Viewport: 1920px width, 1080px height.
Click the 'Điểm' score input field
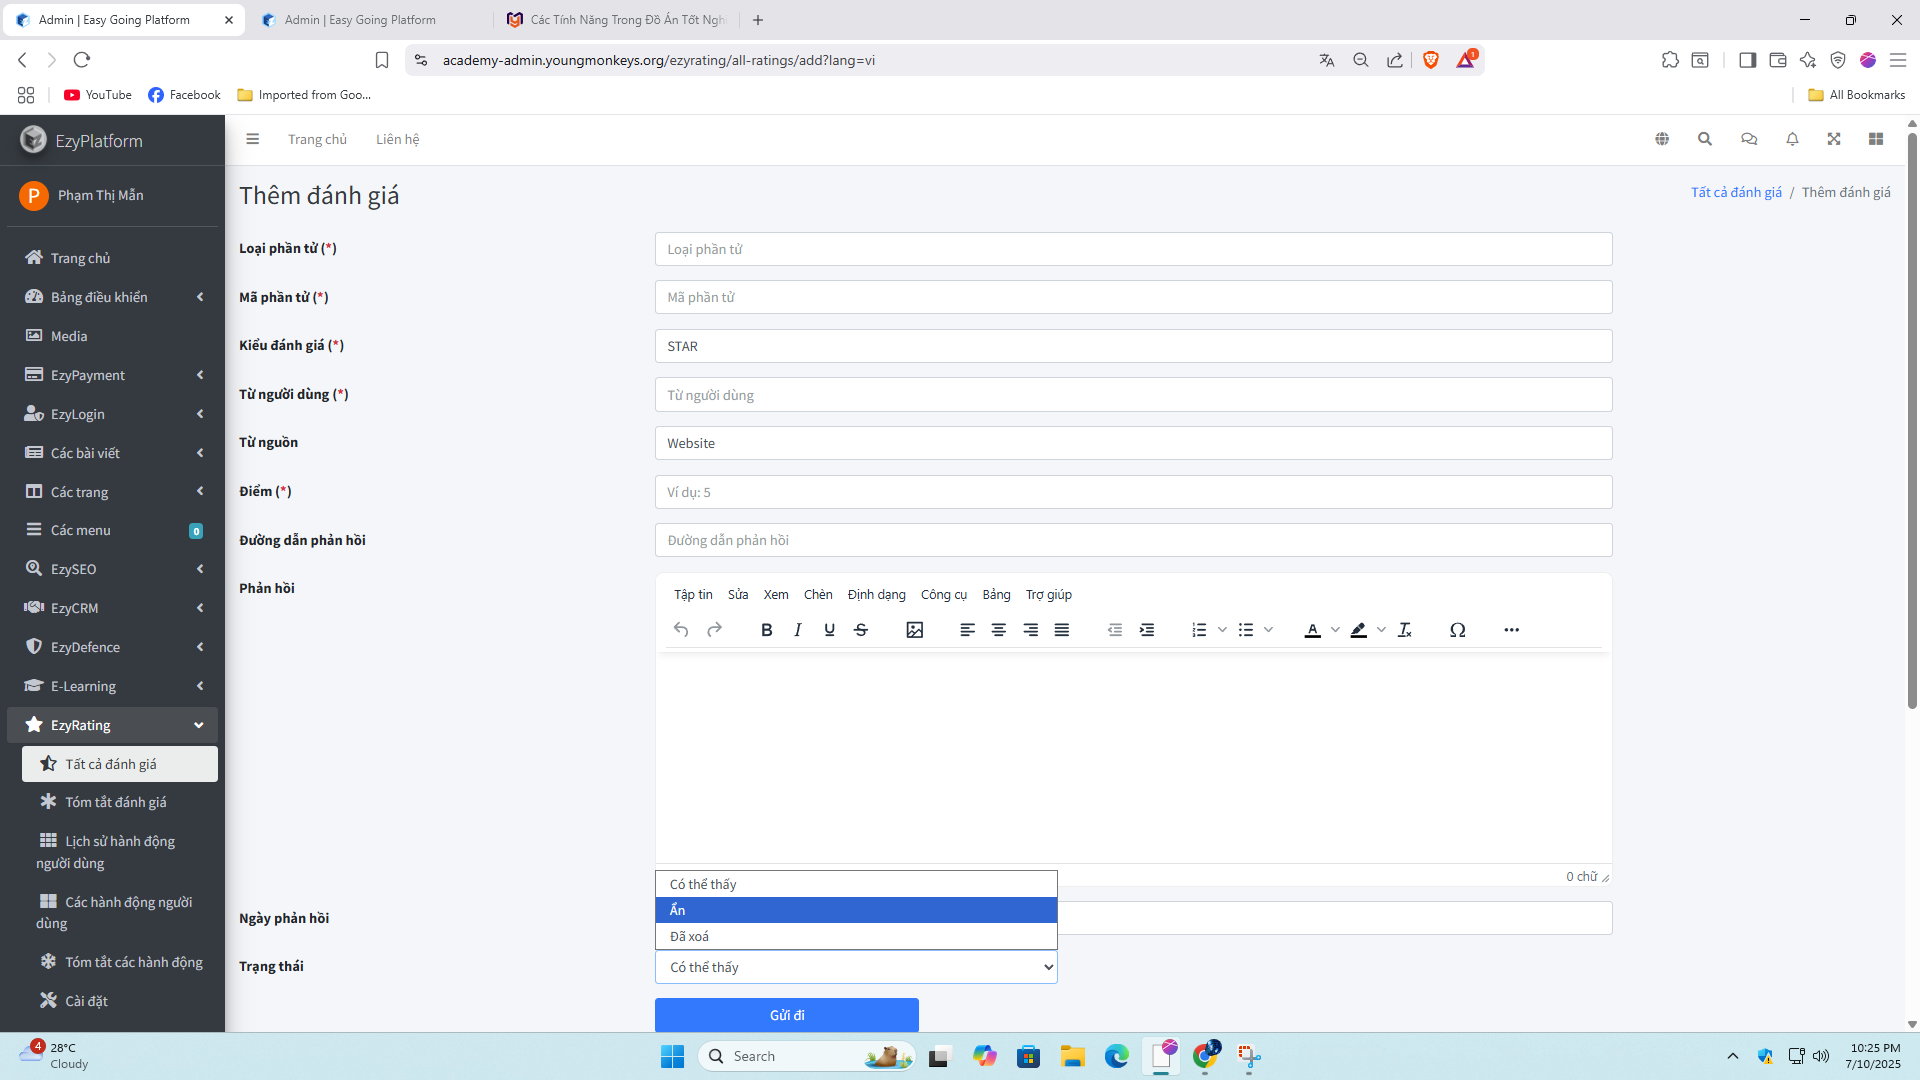tap(1133, 491)
